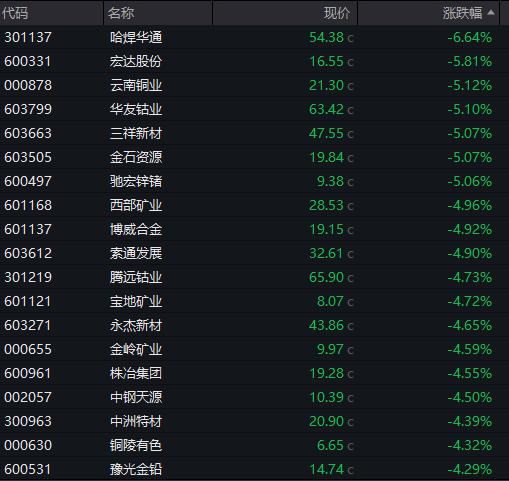The width and height of the screenshot is (509, 481).
Task: Open the 金石资源 stock name
Action: pyautogui.click(x=136, y=157)
